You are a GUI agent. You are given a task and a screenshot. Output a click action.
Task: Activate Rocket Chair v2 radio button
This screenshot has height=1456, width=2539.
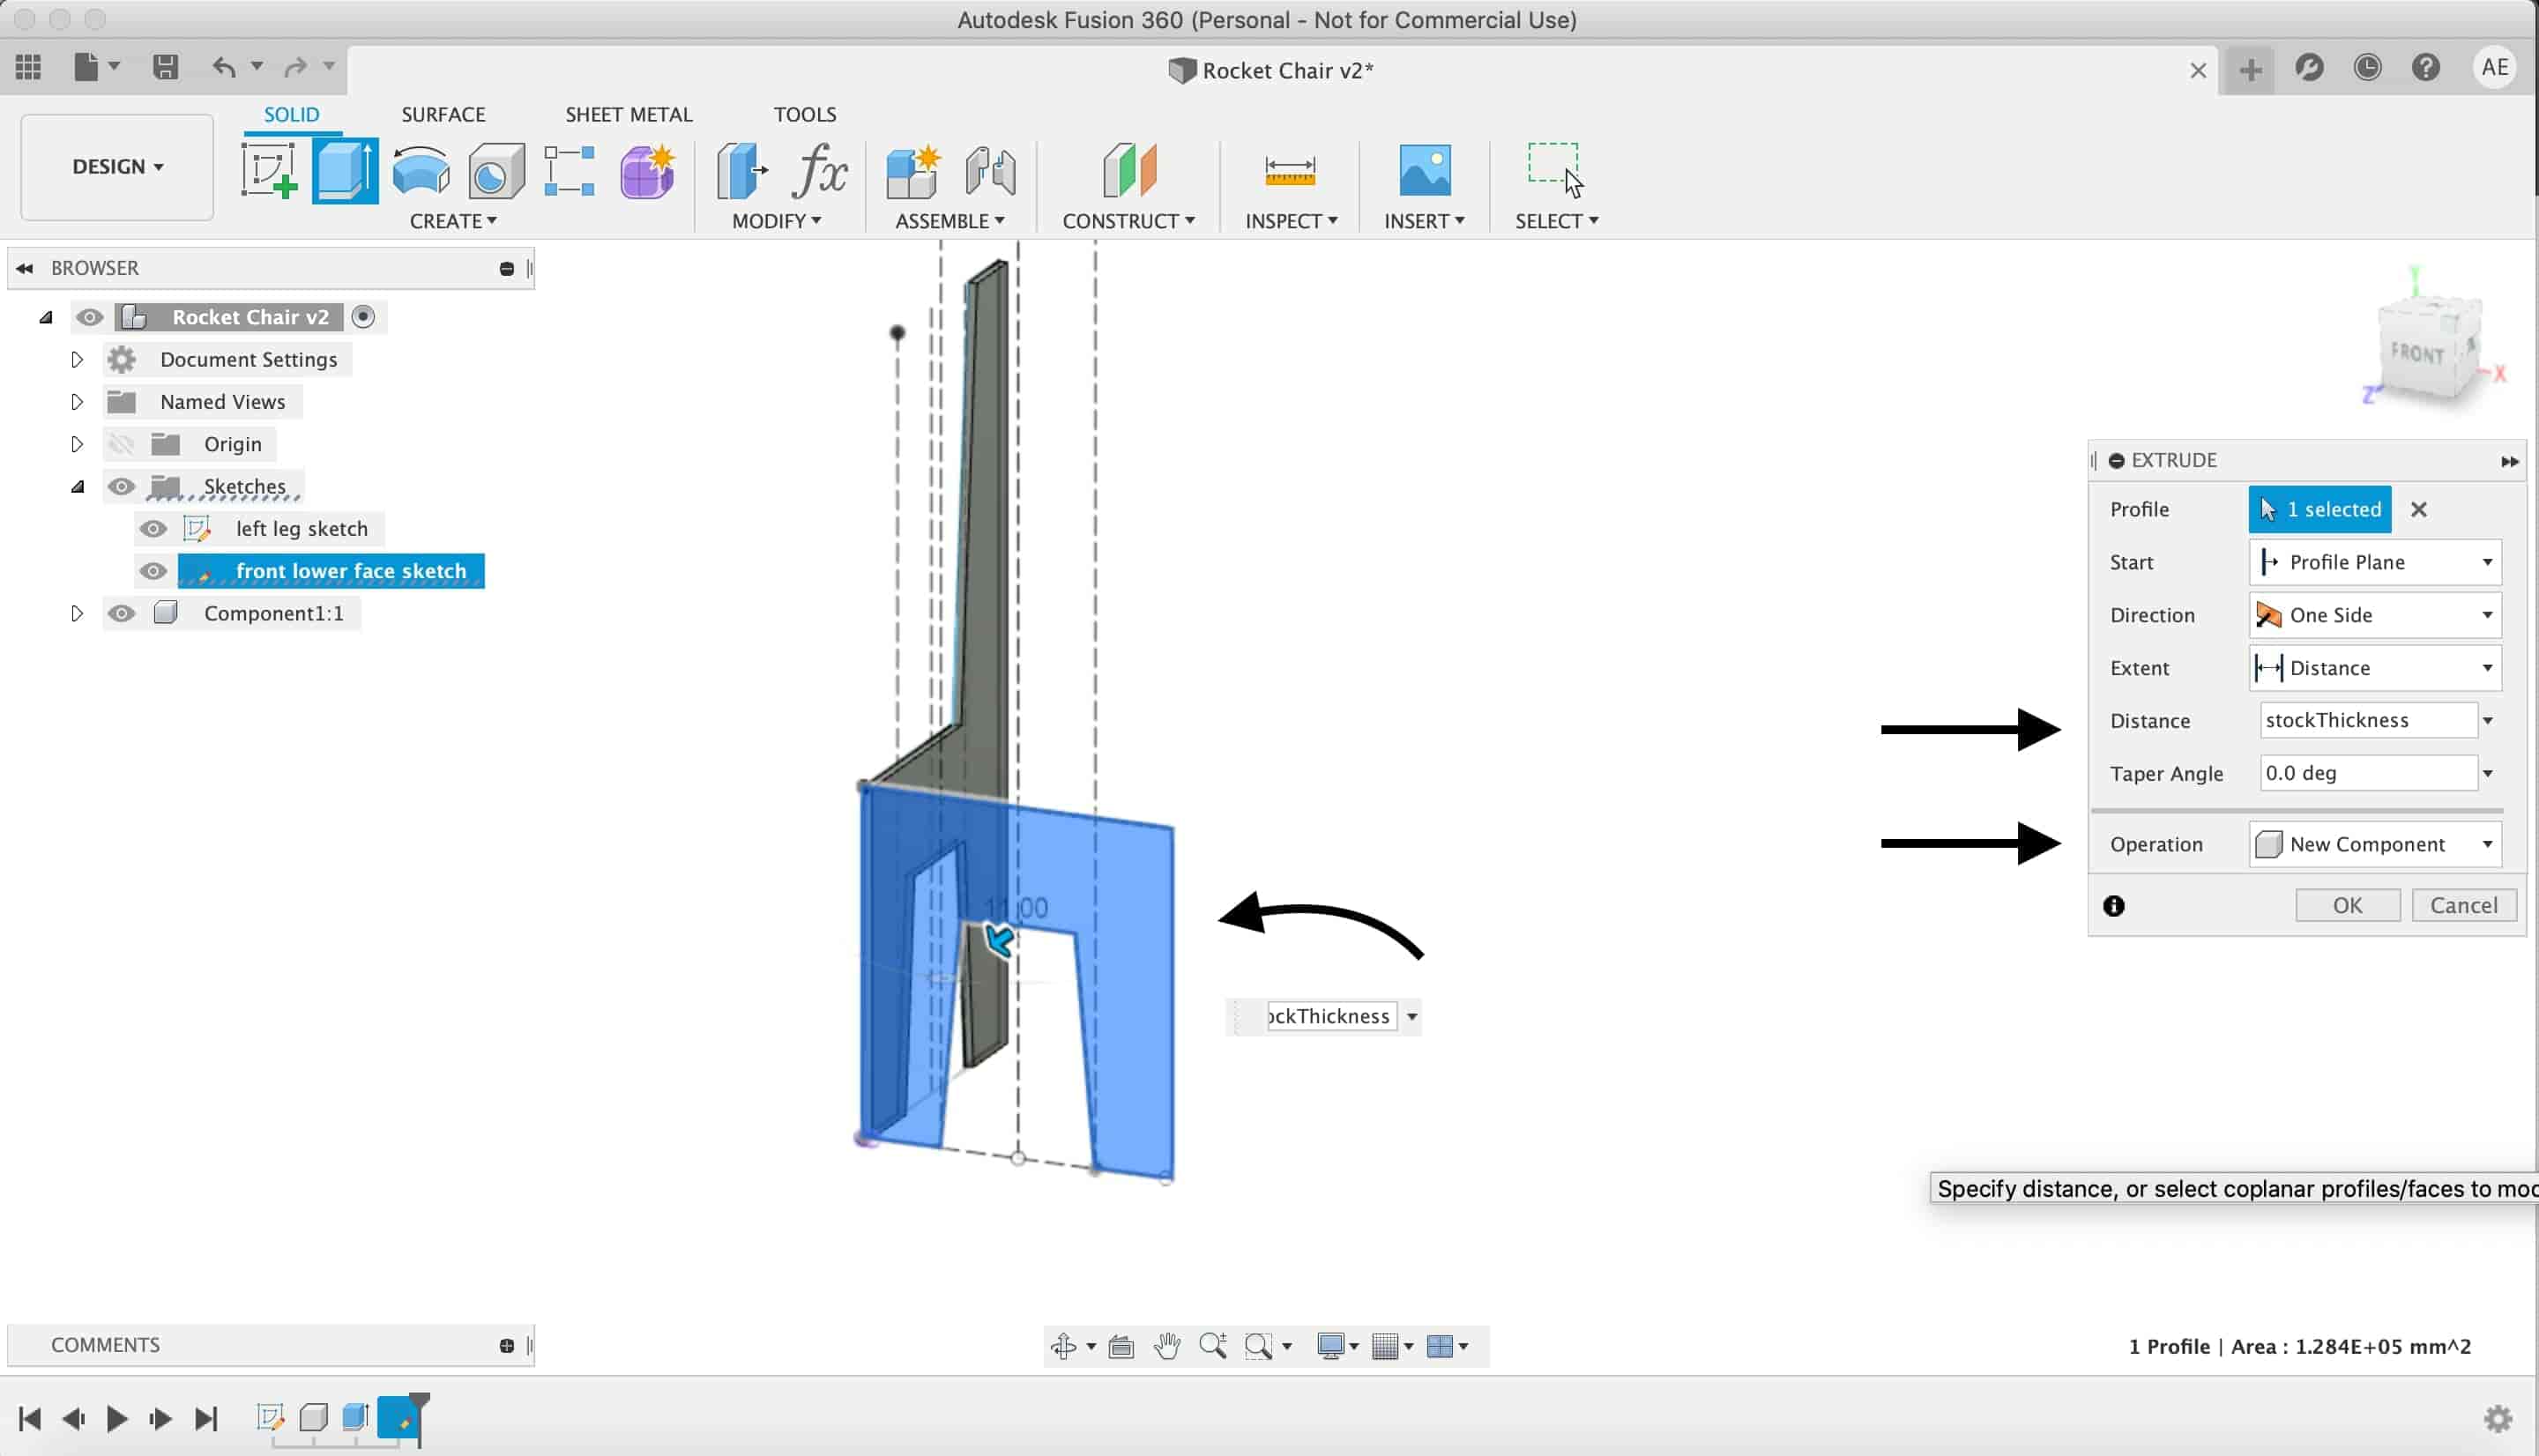click(363, 317)
